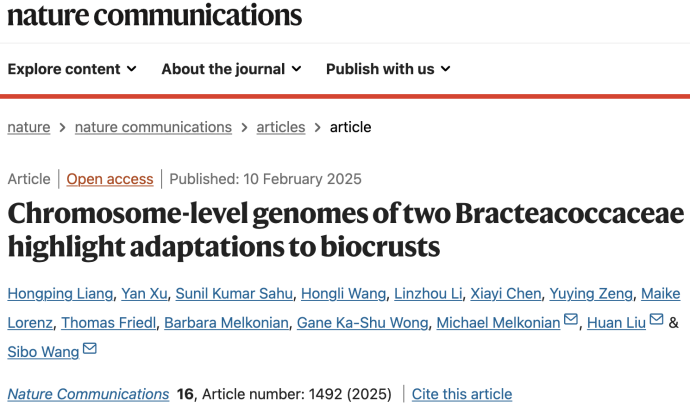
Task: Click the Nature Communications journal link
Action: (x=88, y=394)
